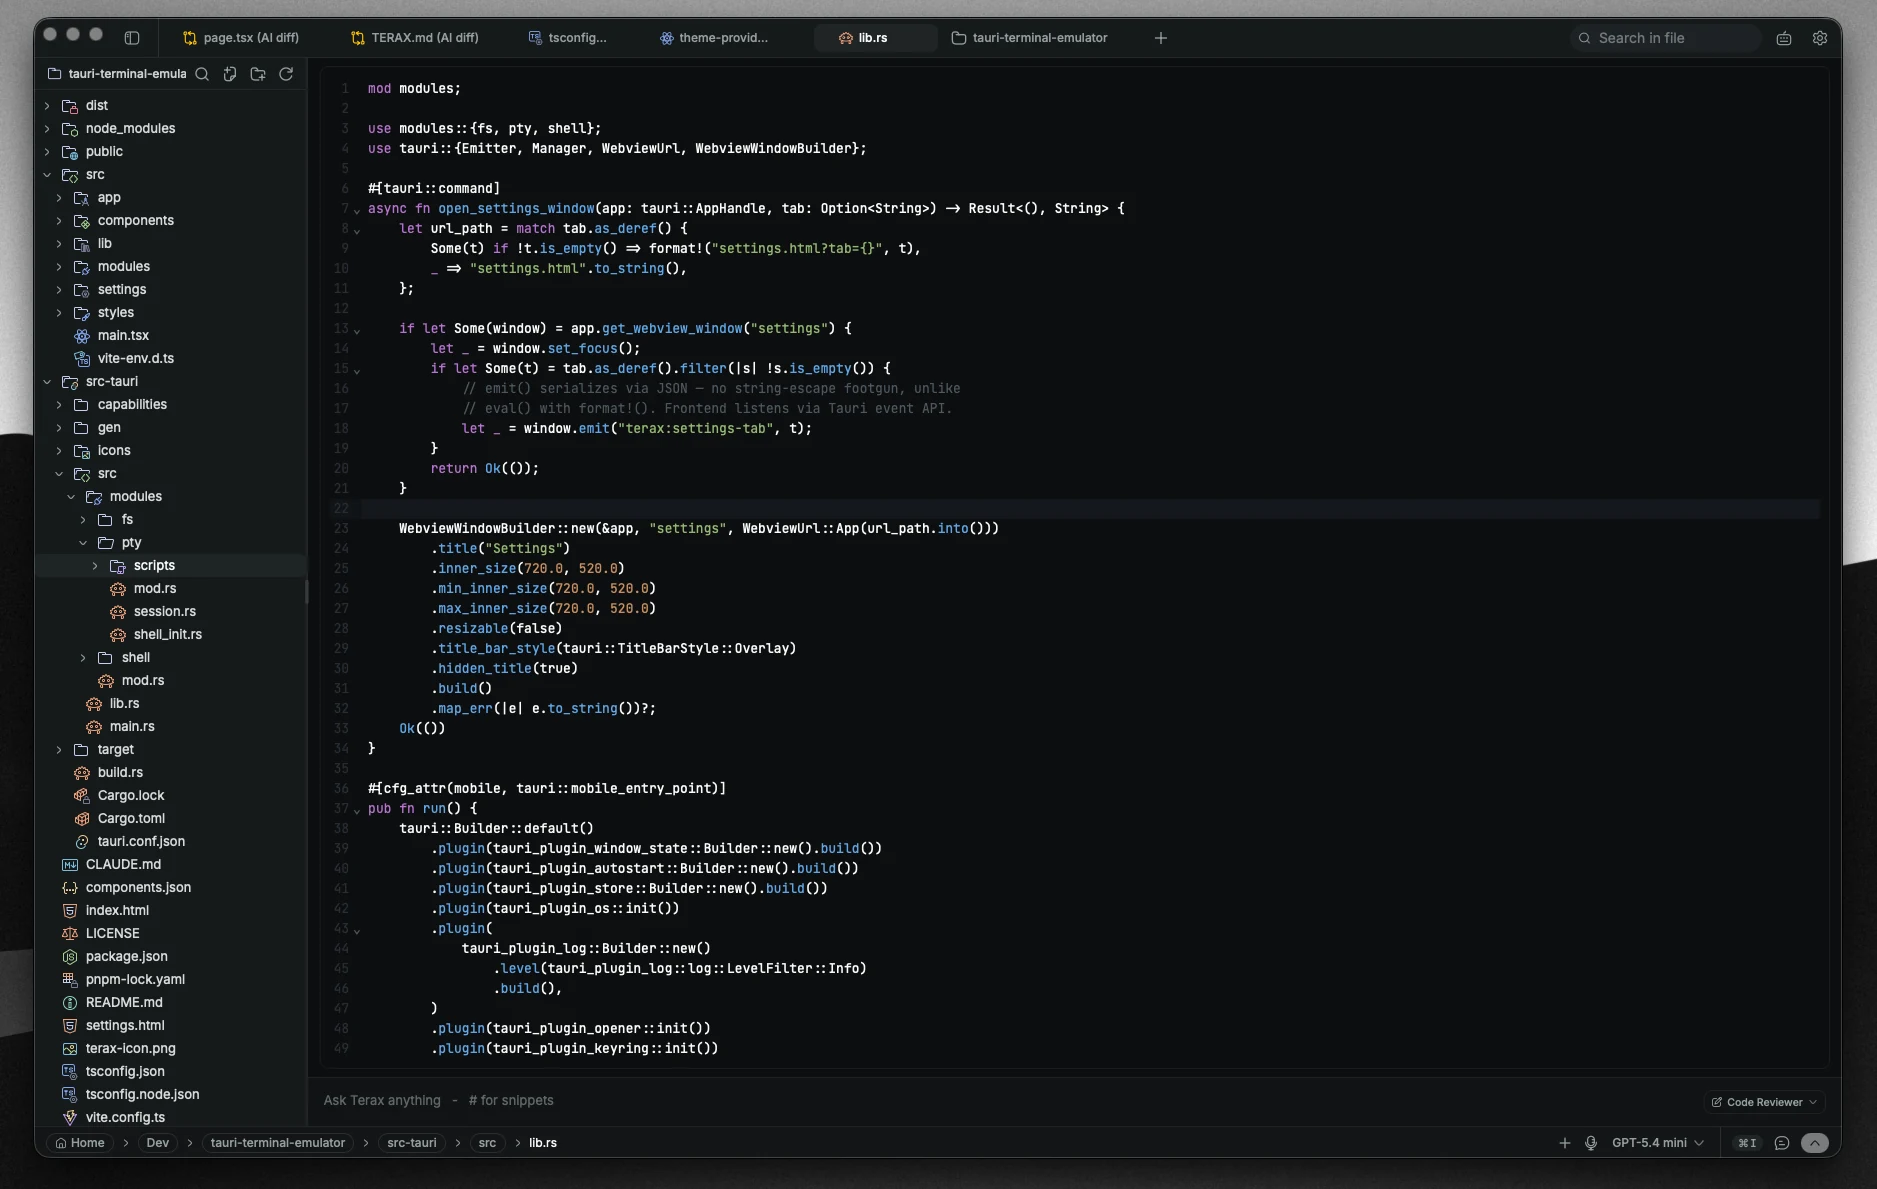Viewport: 1877px width, 1189px height.
Task: Open the GPT-5.4 mini model dropdown
Action: (1658, 1143)
